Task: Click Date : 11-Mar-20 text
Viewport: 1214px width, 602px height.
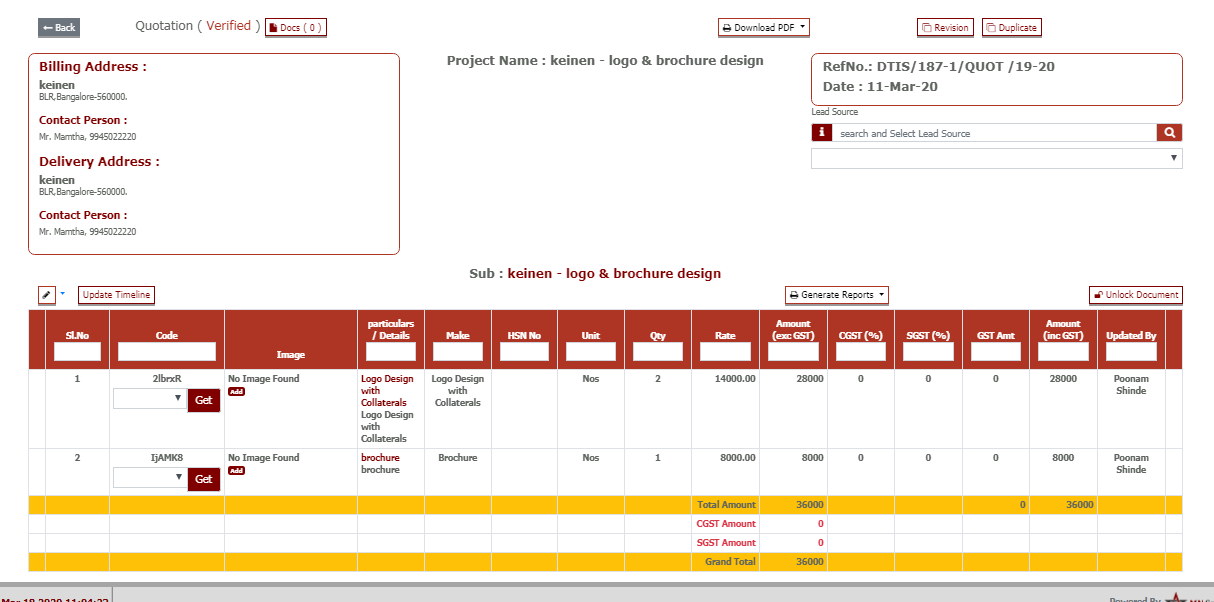Action: click(880, 87)
